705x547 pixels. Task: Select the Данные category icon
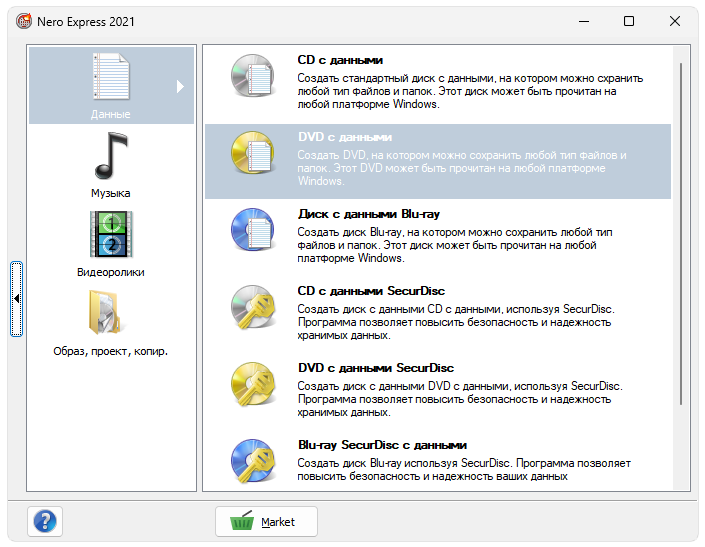coord(111,76)
